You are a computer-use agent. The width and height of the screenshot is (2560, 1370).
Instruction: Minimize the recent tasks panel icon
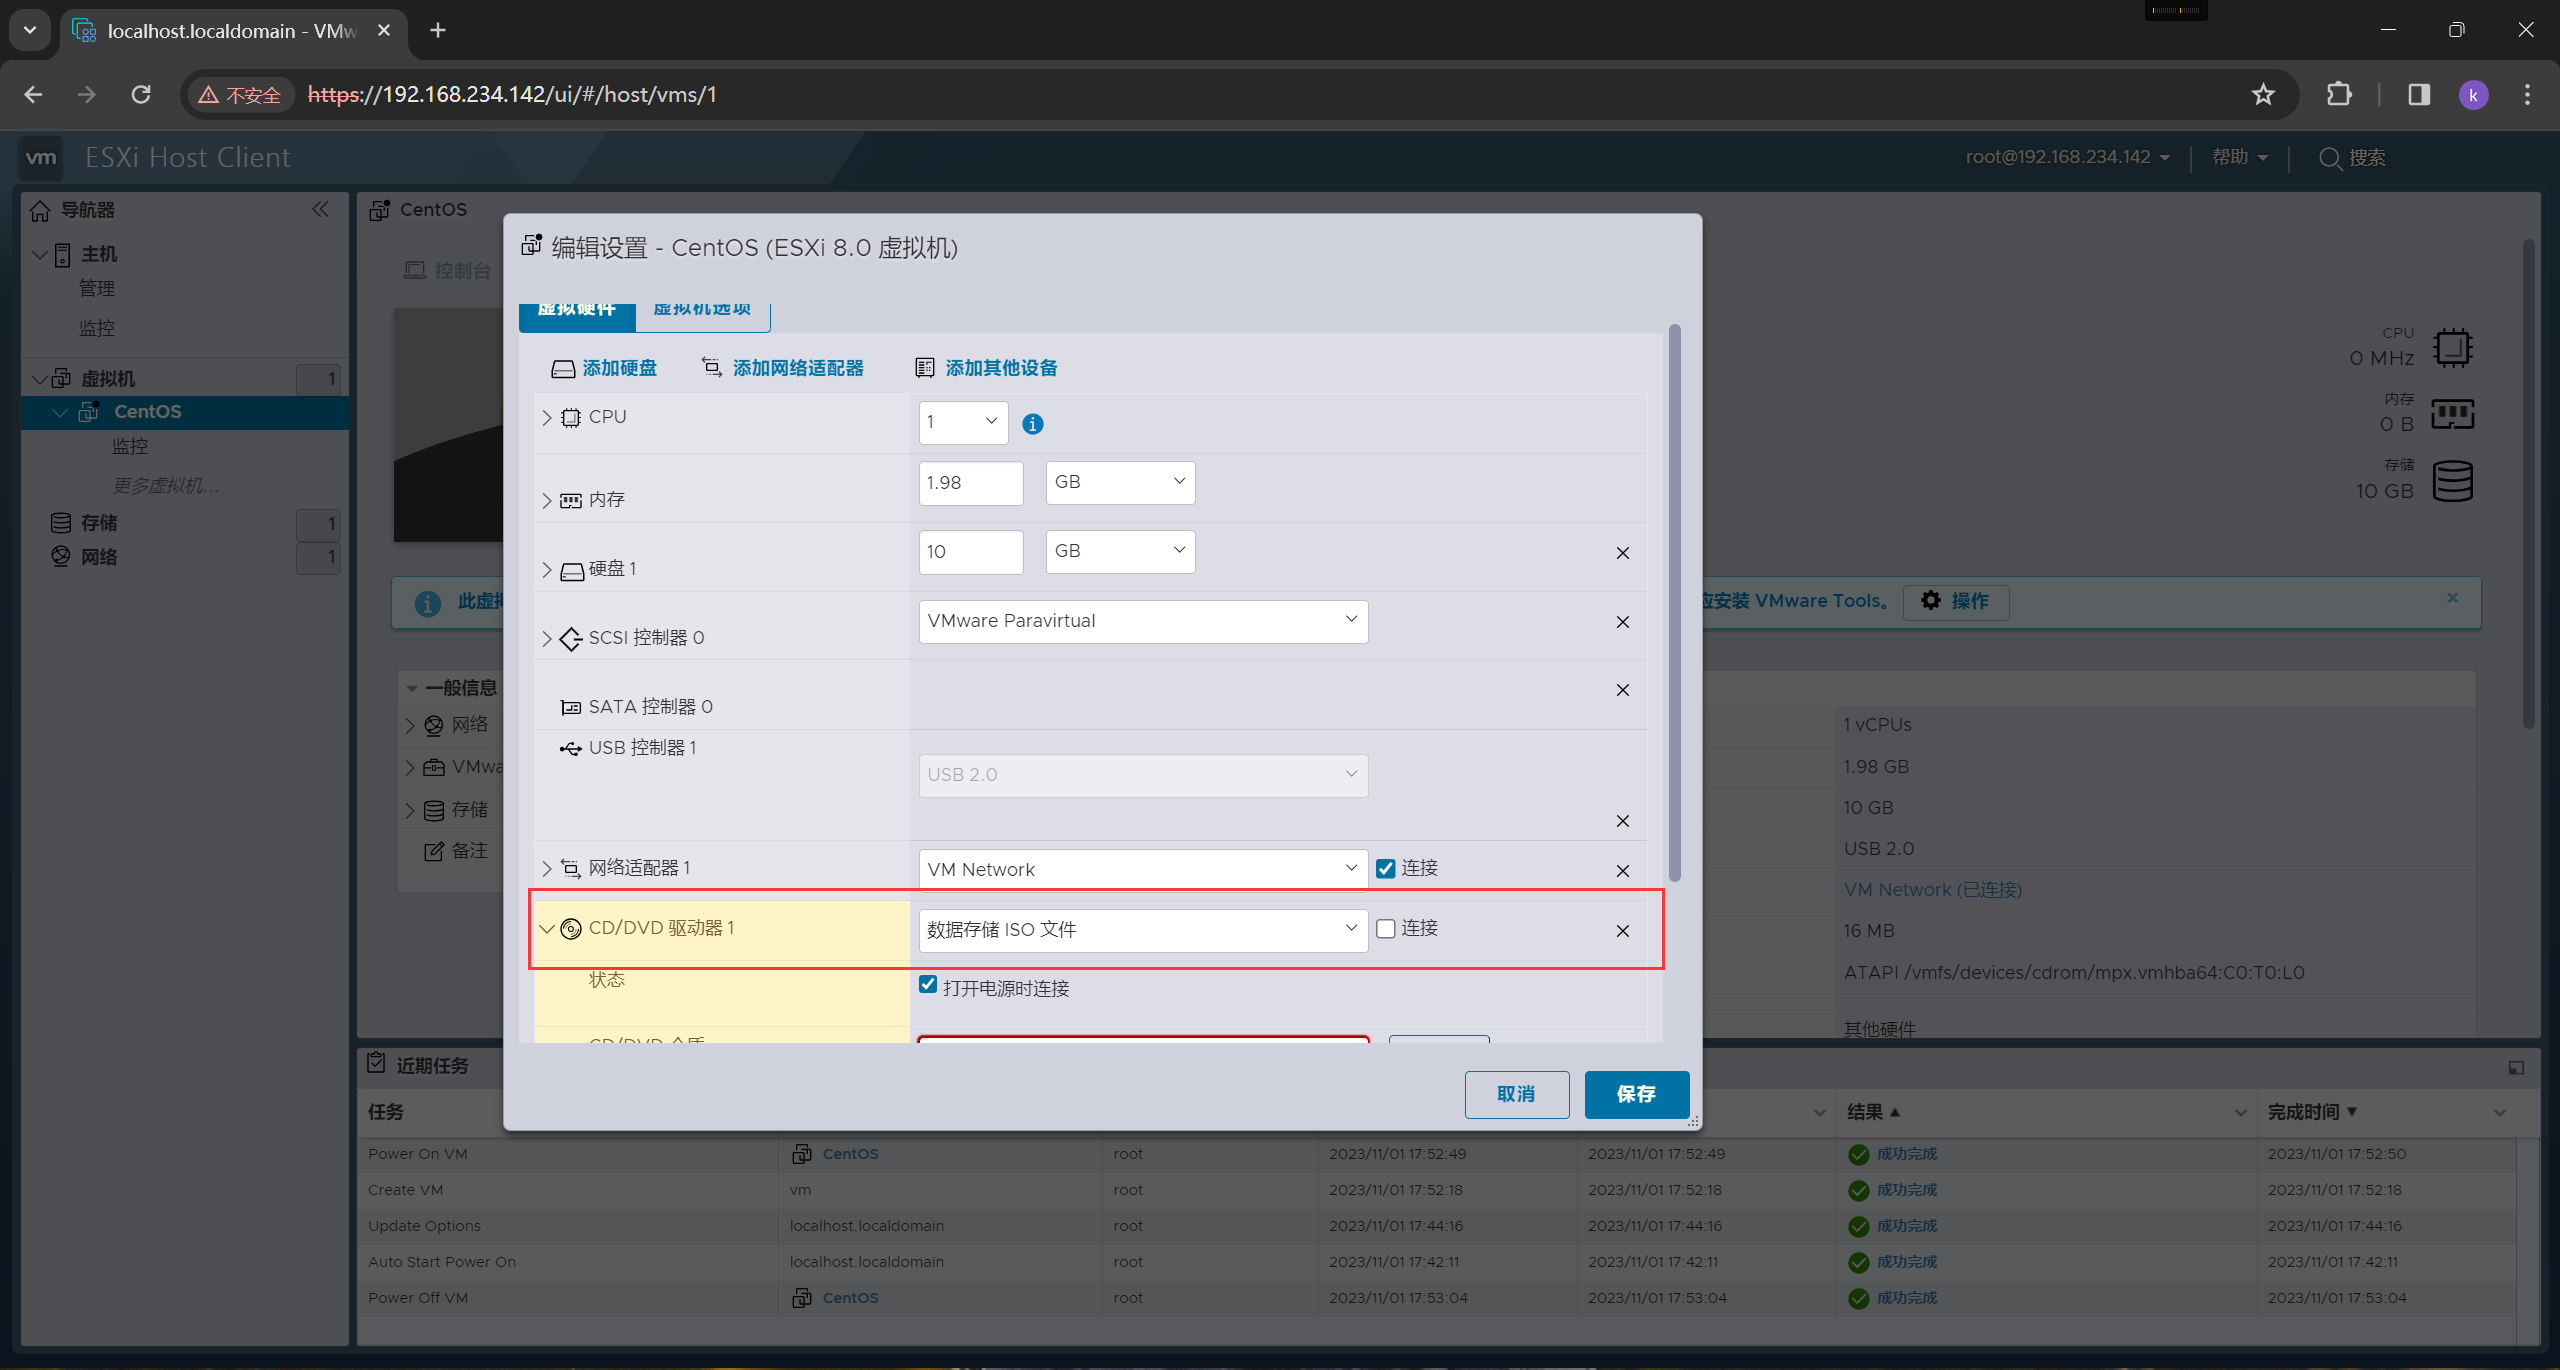point(2516,1068)
